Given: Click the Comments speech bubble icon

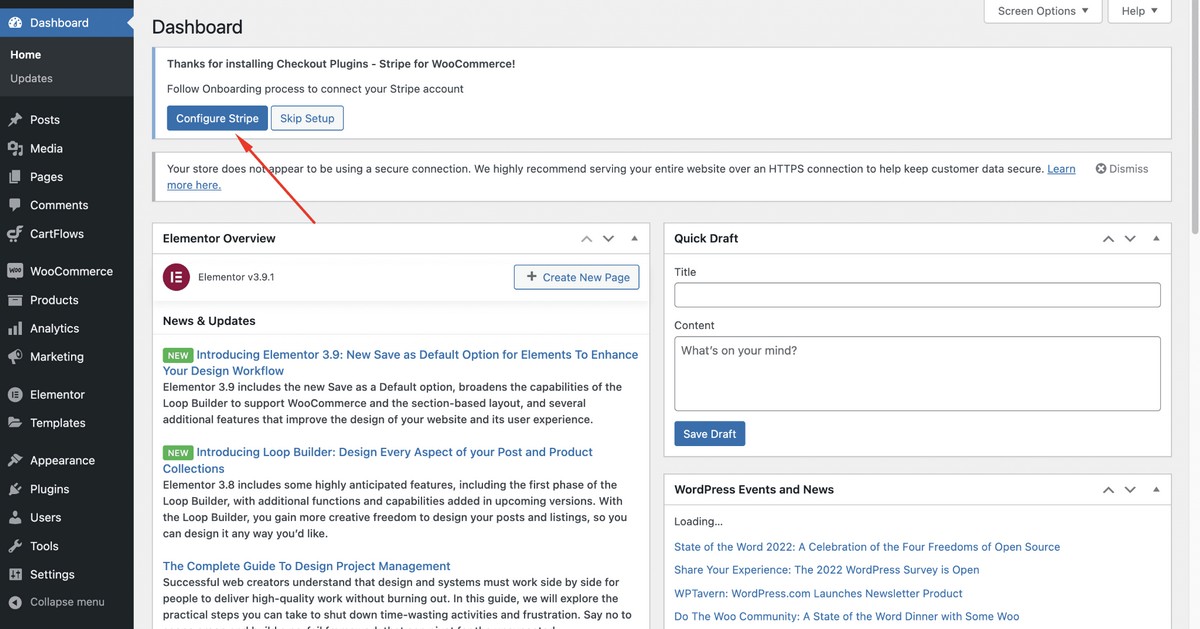Looking at the screenshot, I should [15, 205].
